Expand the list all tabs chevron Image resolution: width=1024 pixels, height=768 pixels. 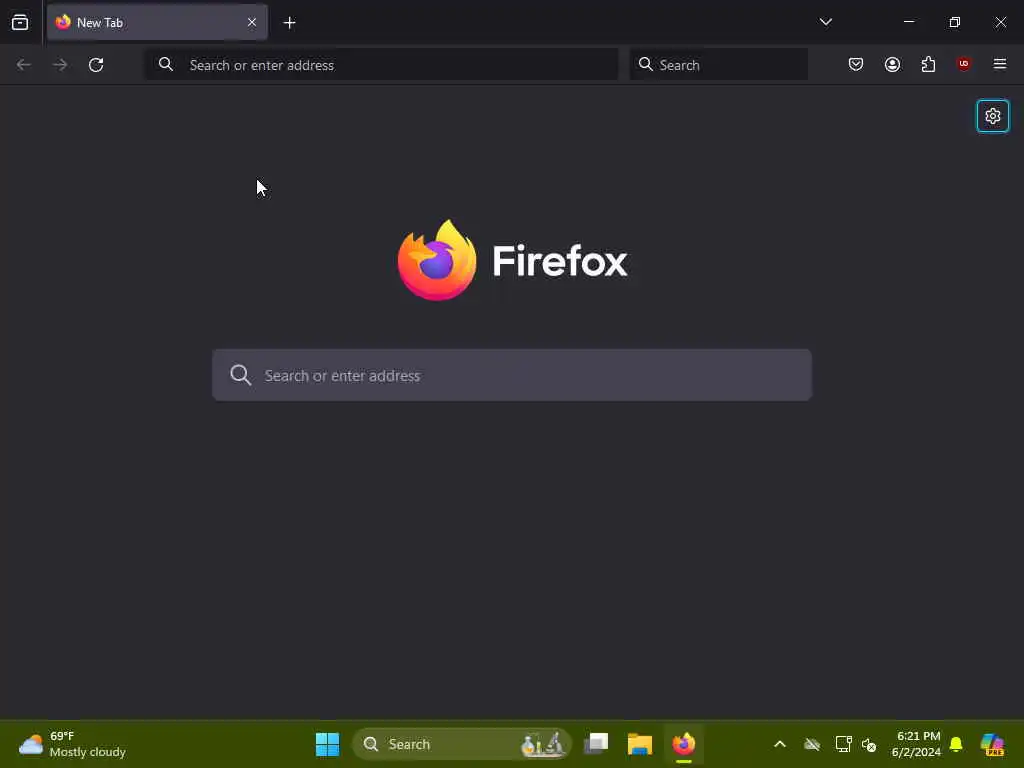click(x=825, y=22)
